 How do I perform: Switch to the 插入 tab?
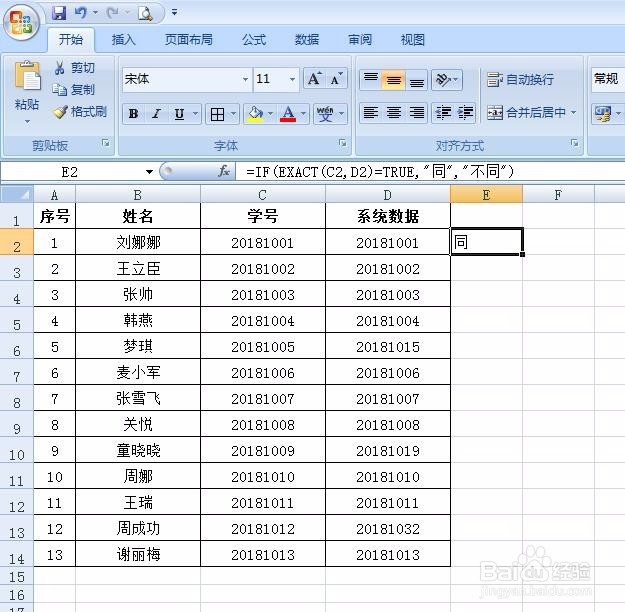click(x=124, y=39)
